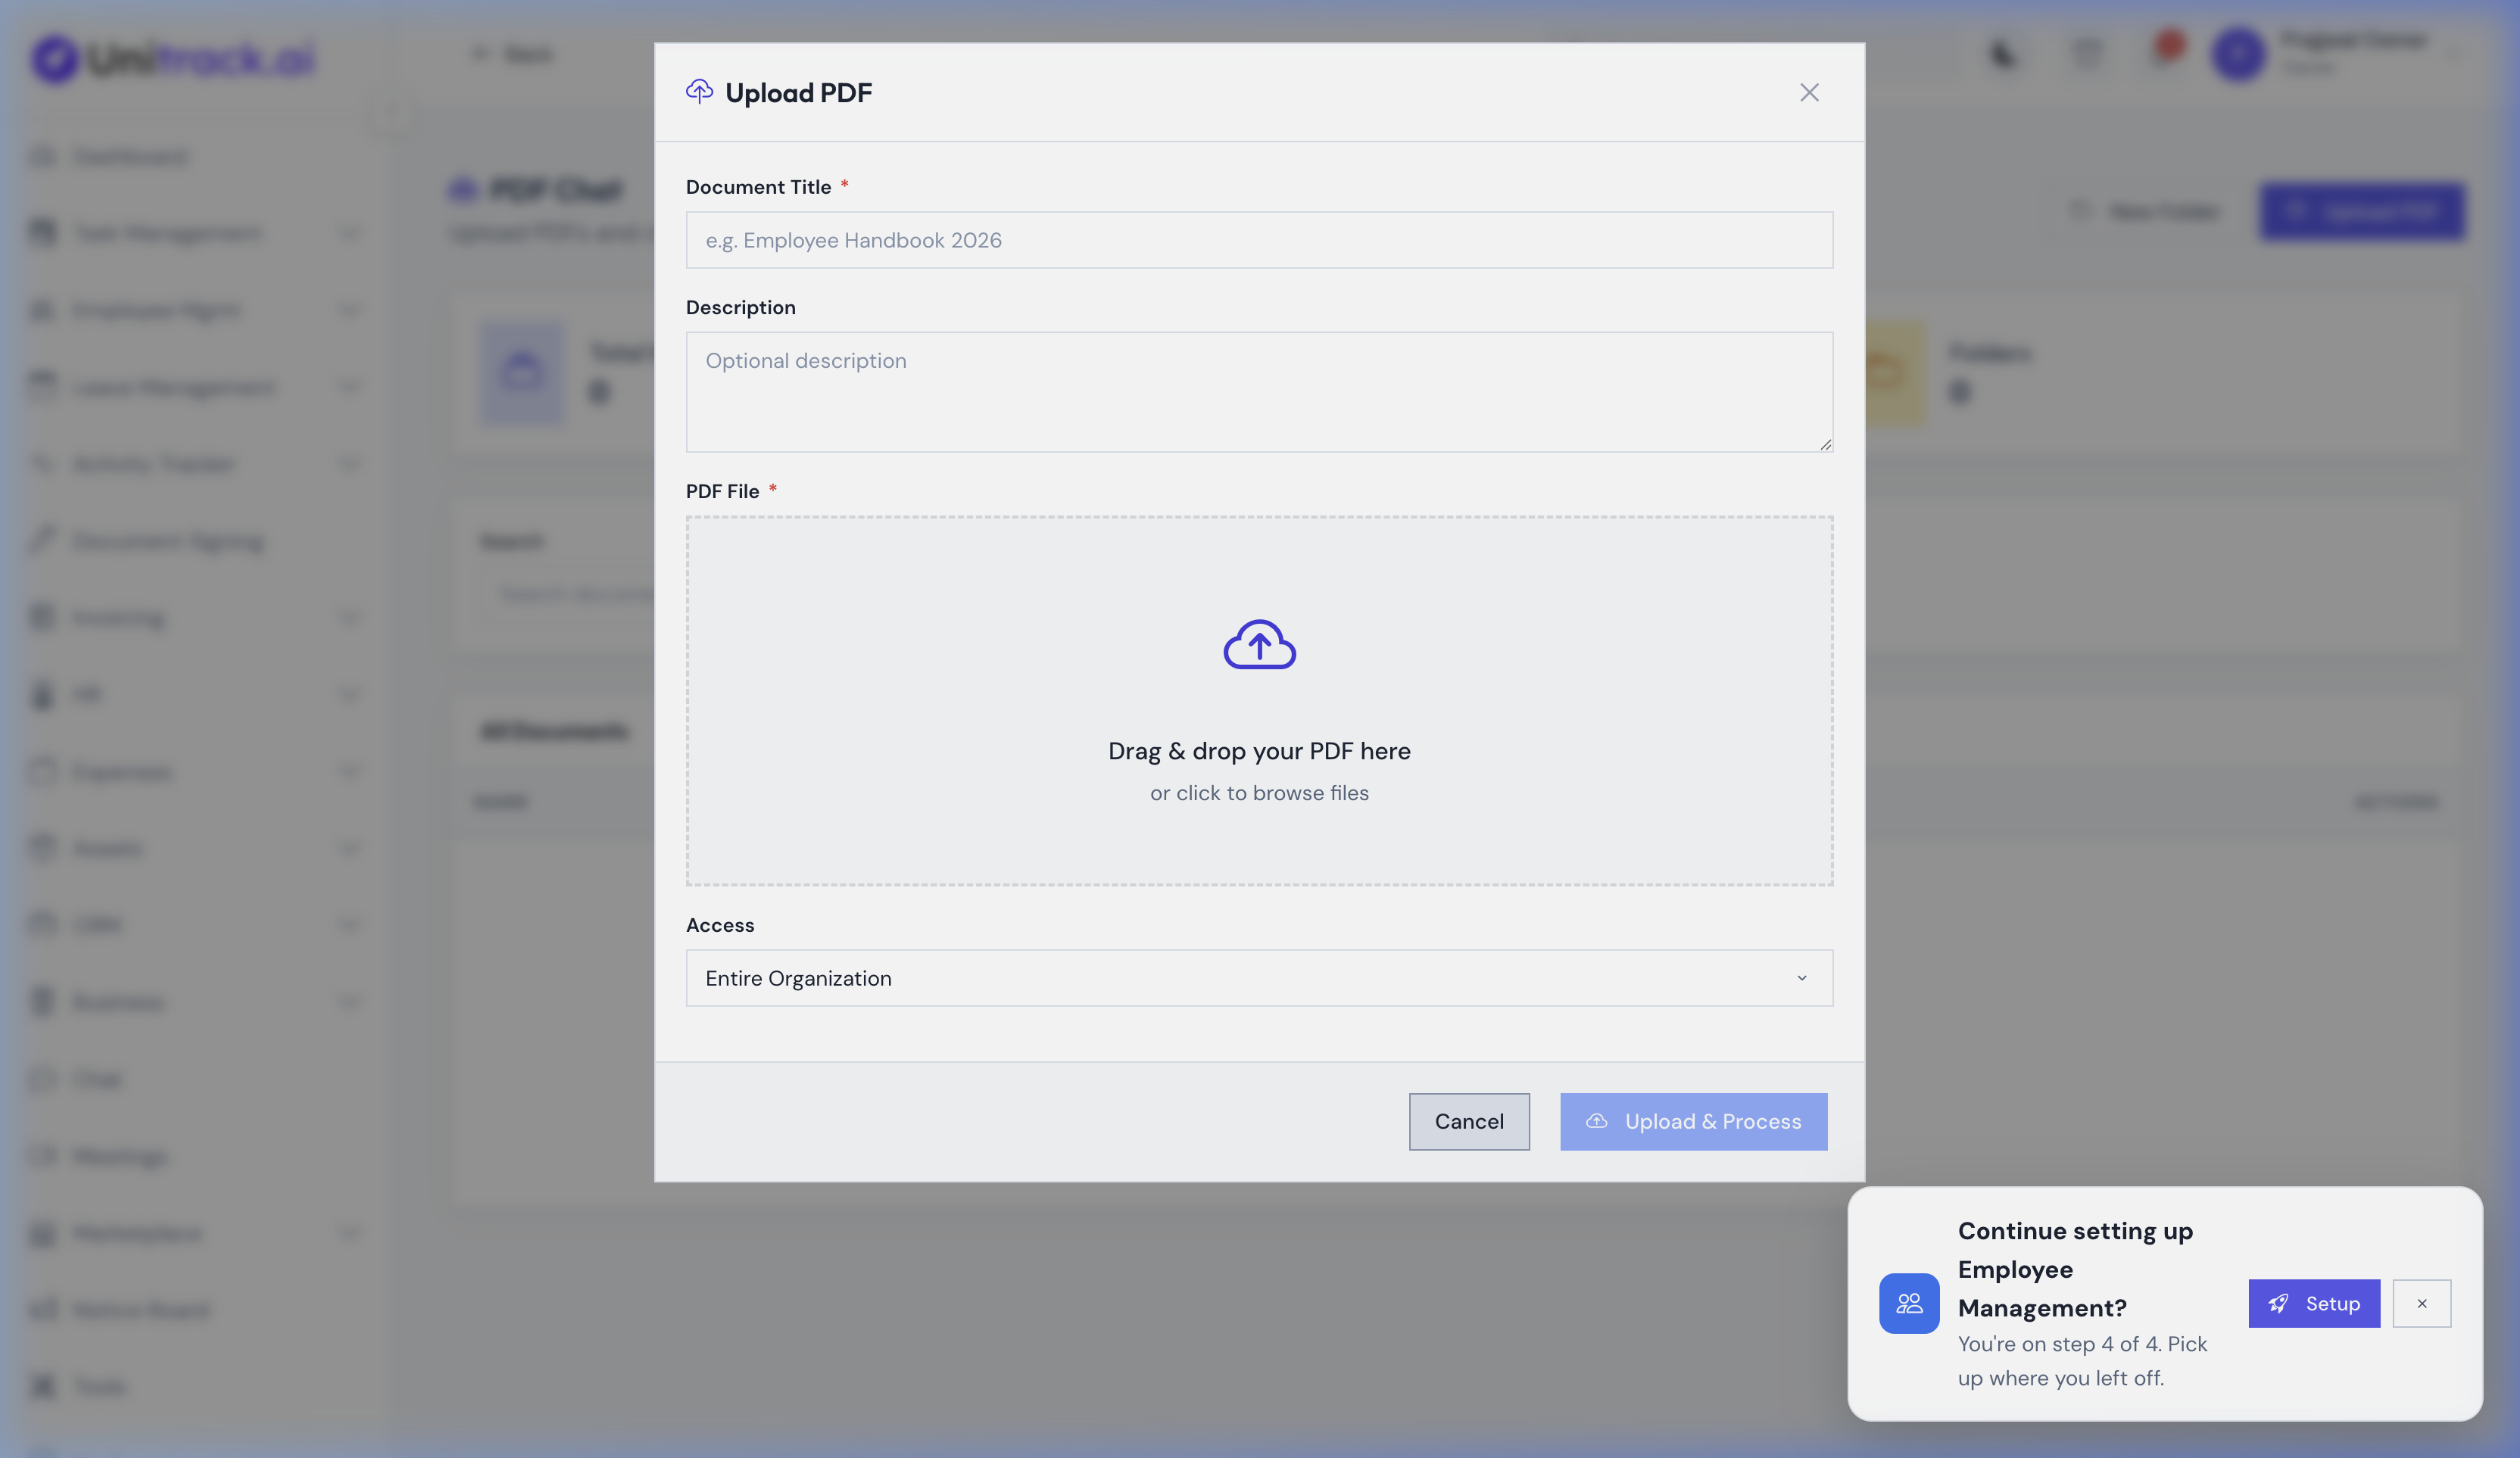Click the Employee Management setup rocket icon
Image resolution: width=2520 pixels, height=1458 pixels.
coord(2278,1303)
